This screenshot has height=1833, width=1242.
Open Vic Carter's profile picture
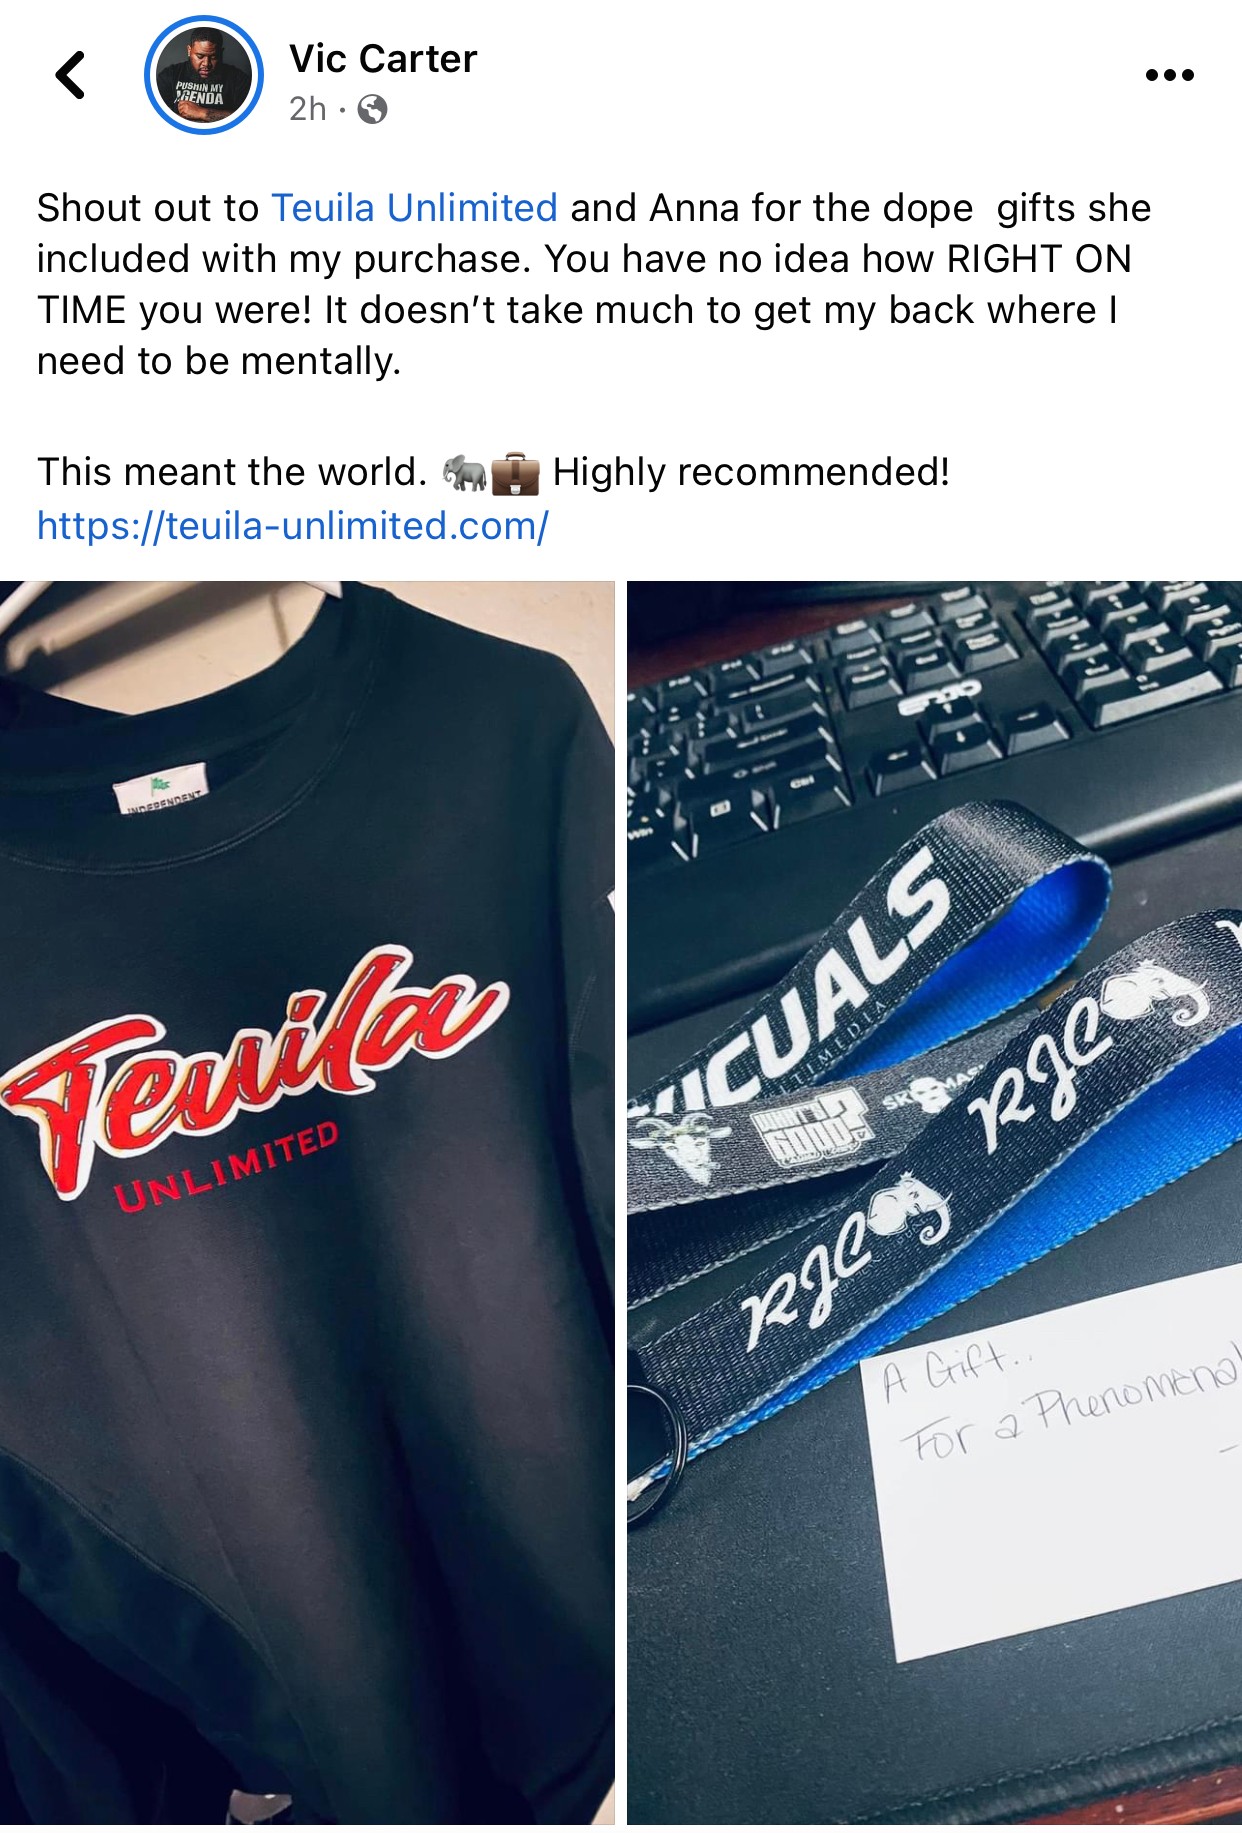[x=204, y=75]
